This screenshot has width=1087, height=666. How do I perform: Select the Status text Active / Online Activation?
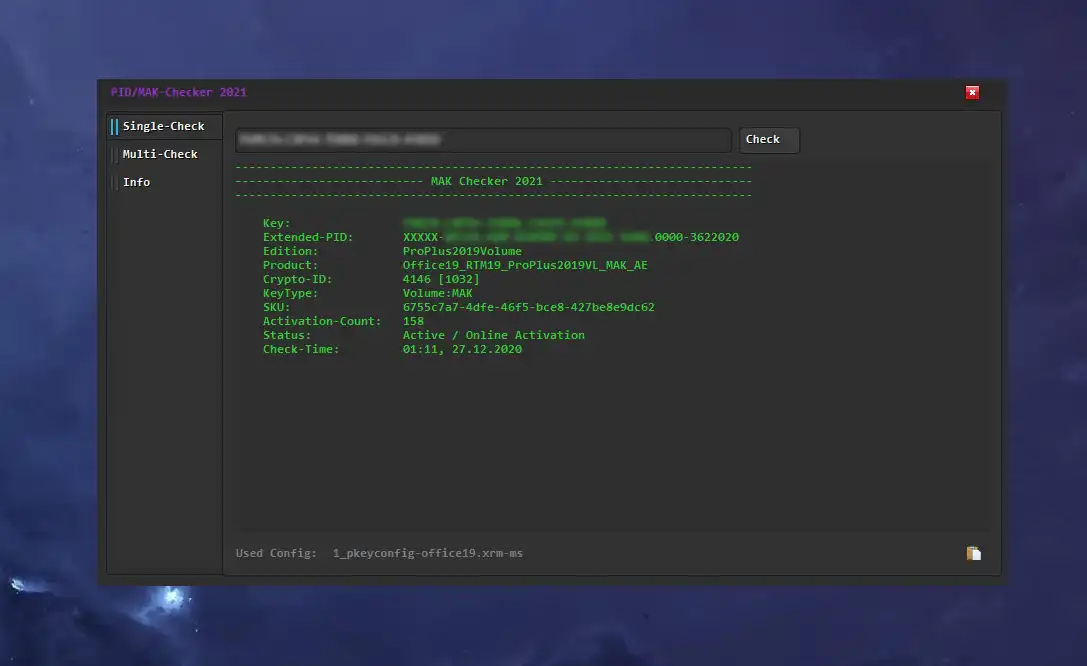click(494, 335)
